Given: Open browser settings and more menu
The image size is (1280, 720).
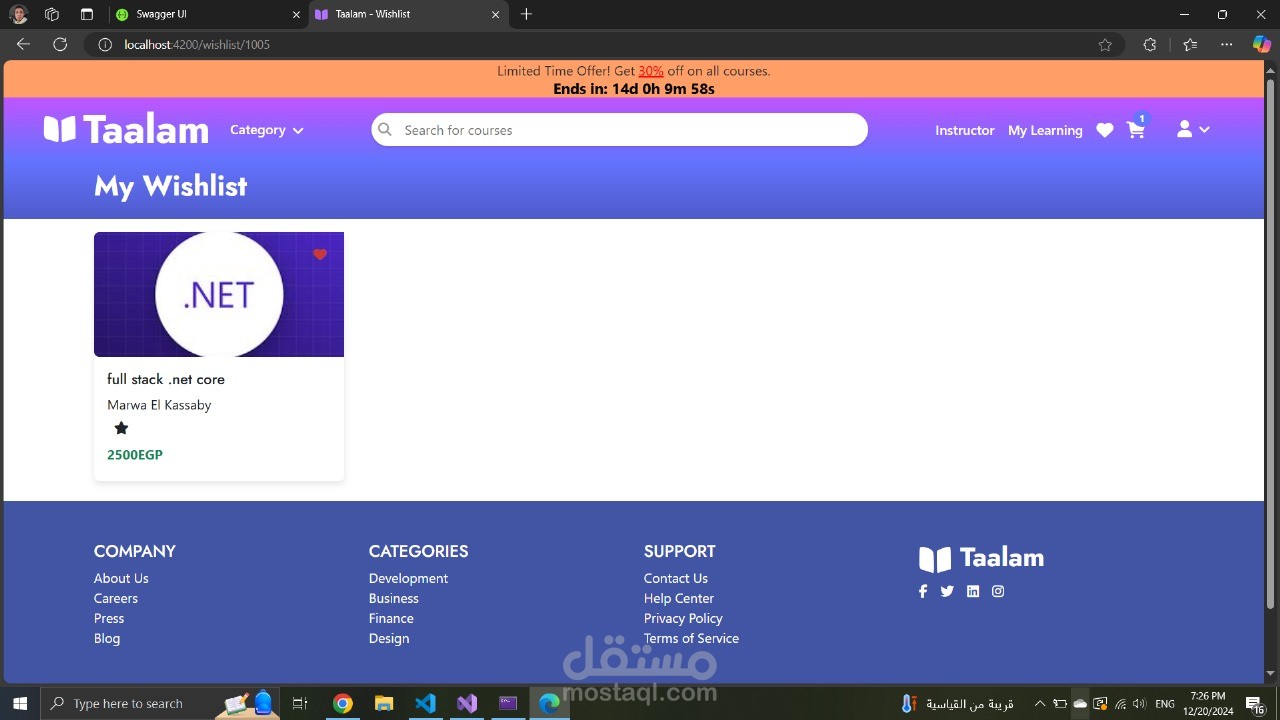Looking at the screenshot, I should [x=1227, y=44].
